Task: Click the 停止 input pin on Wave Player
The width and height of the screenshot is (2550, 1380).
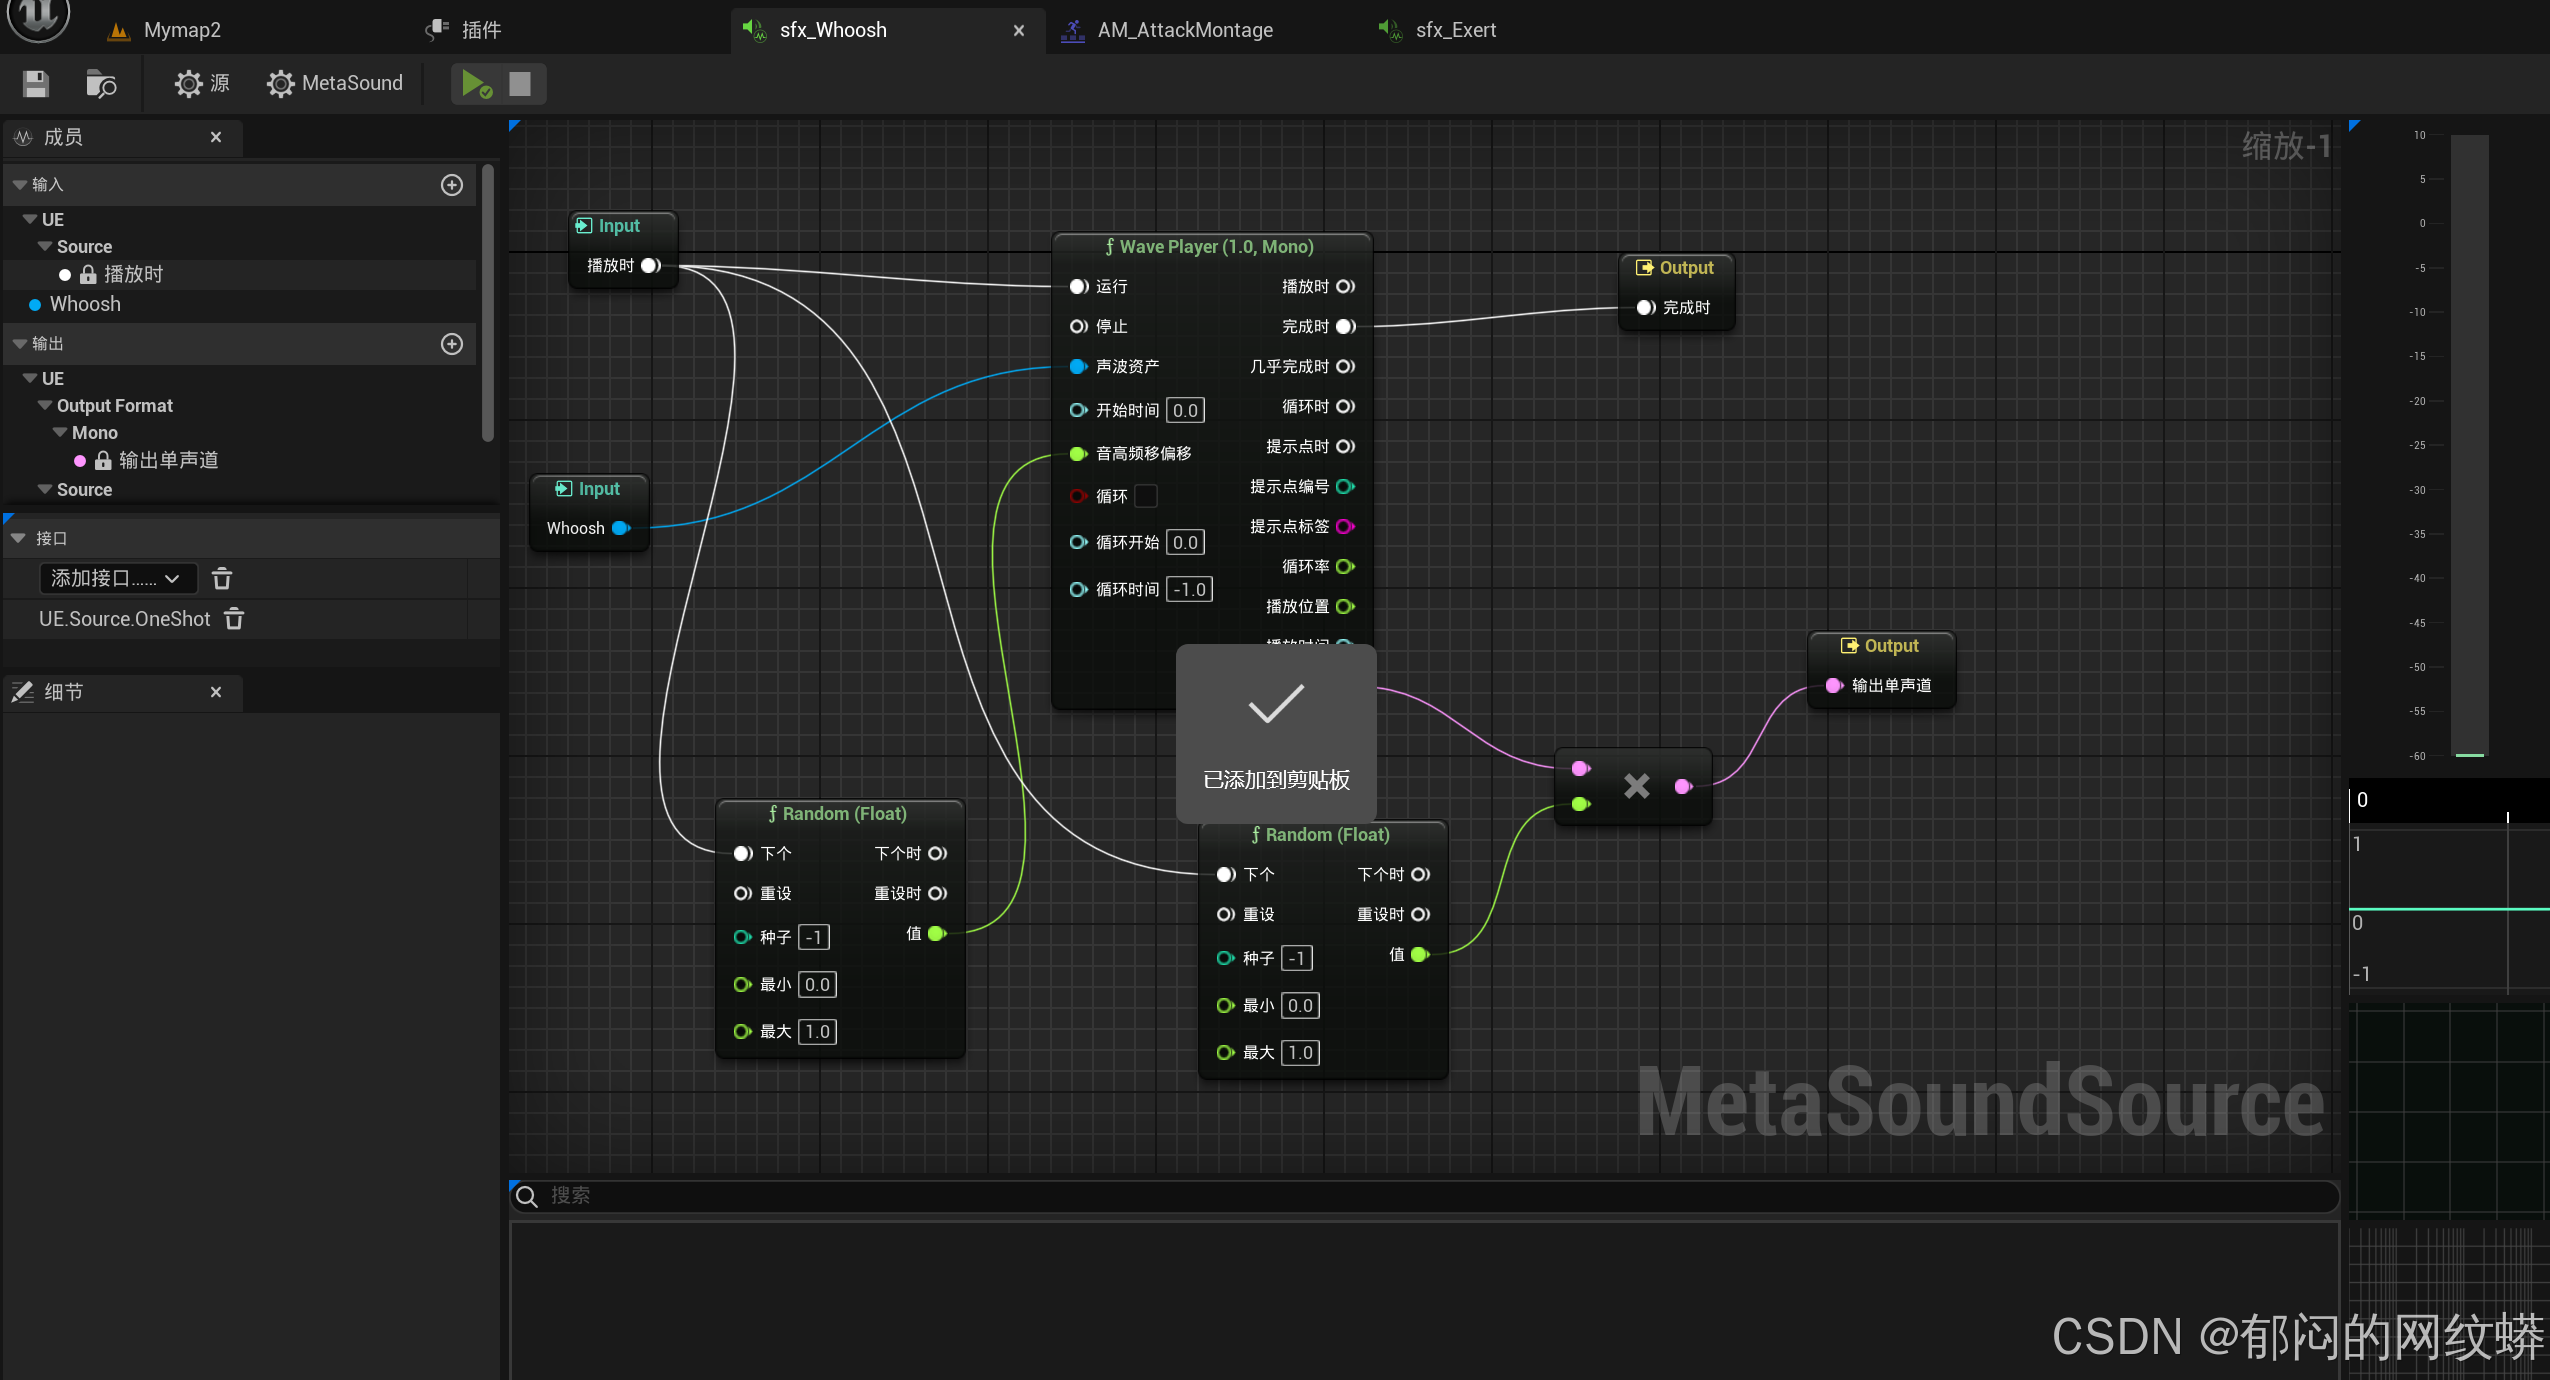Action: [1078, 327]
